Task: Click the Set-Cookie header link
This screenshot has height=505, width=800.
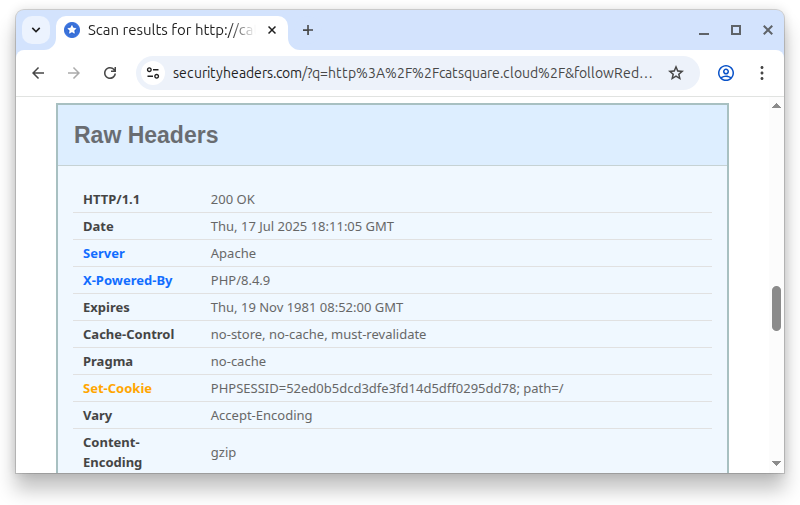Action: pyautogui.click(x=117, y=389)
